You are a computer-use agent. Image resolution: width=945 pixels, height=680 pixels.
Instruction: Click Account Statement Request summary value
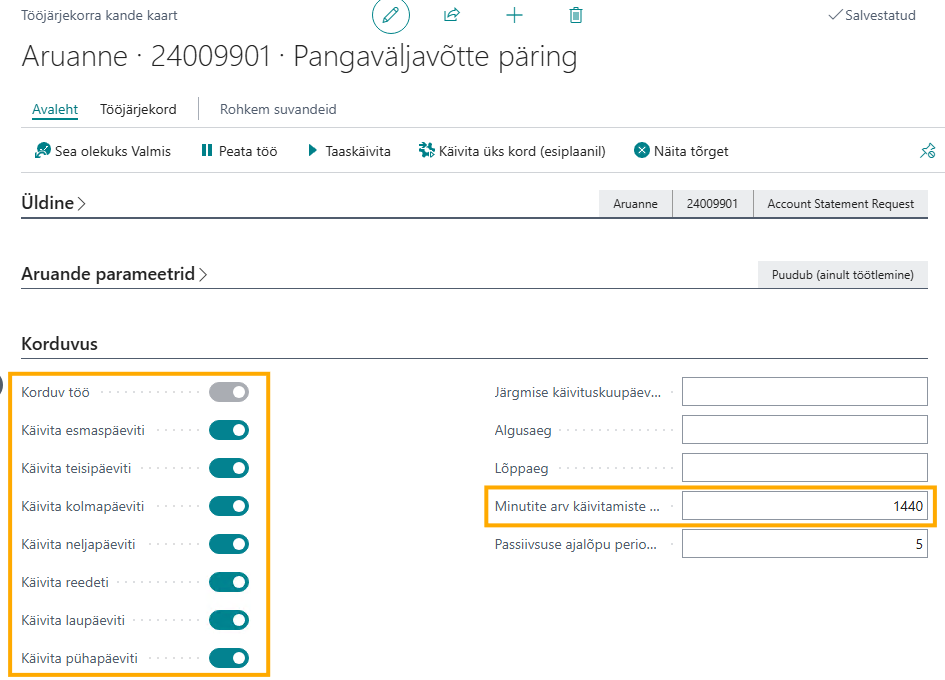841,204
